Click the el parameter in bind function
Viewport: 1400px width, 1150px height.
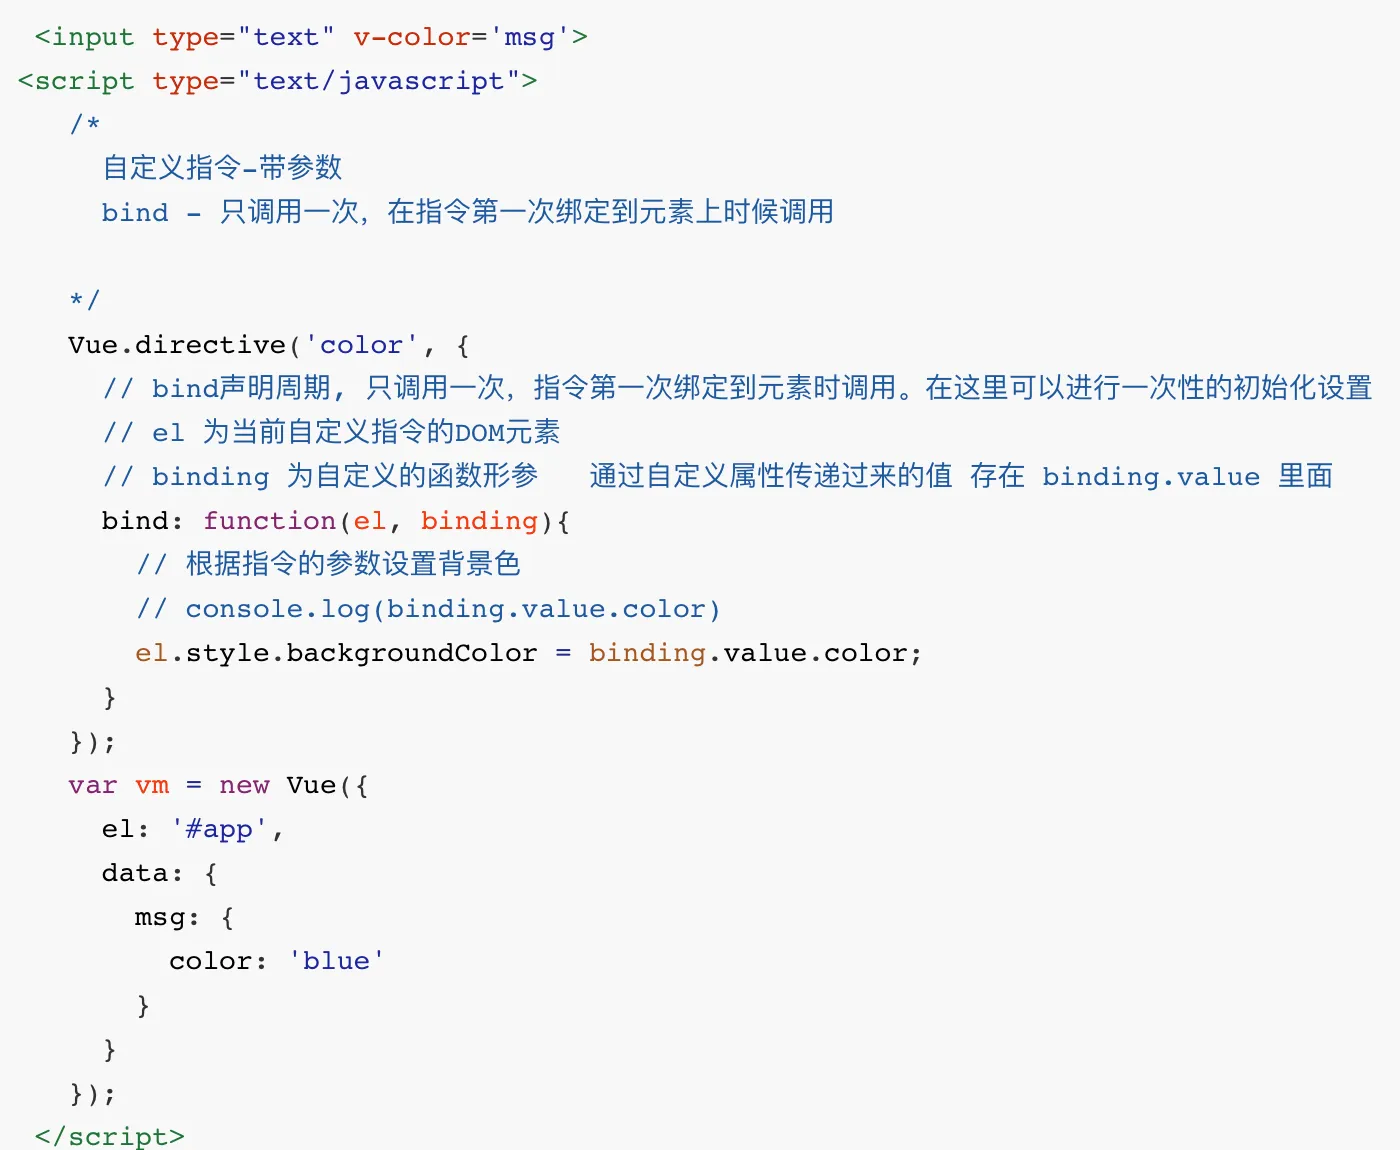369,521
